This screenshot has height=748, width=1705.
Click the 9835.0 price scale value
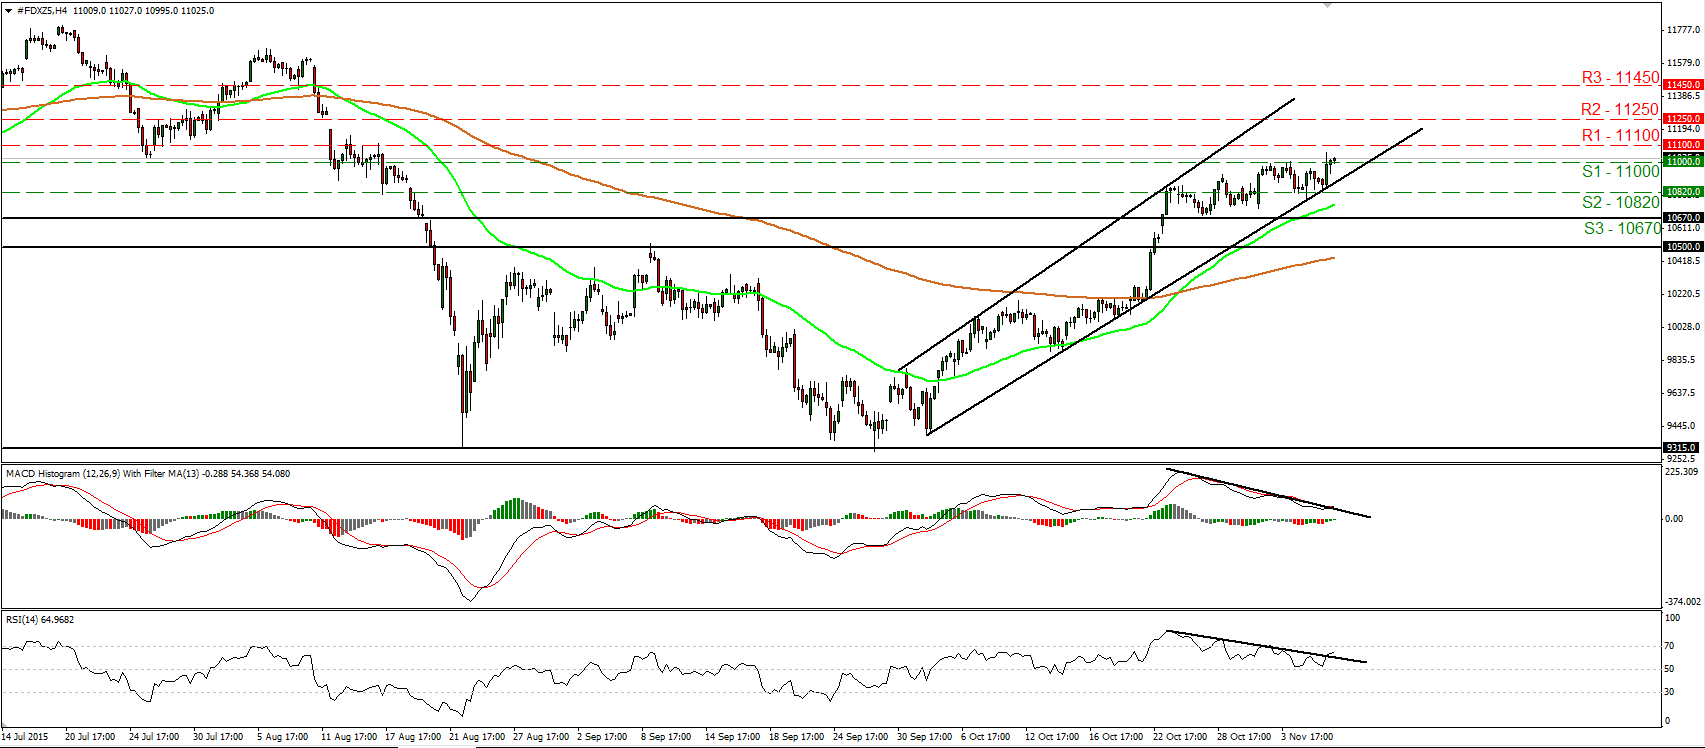1682,359
